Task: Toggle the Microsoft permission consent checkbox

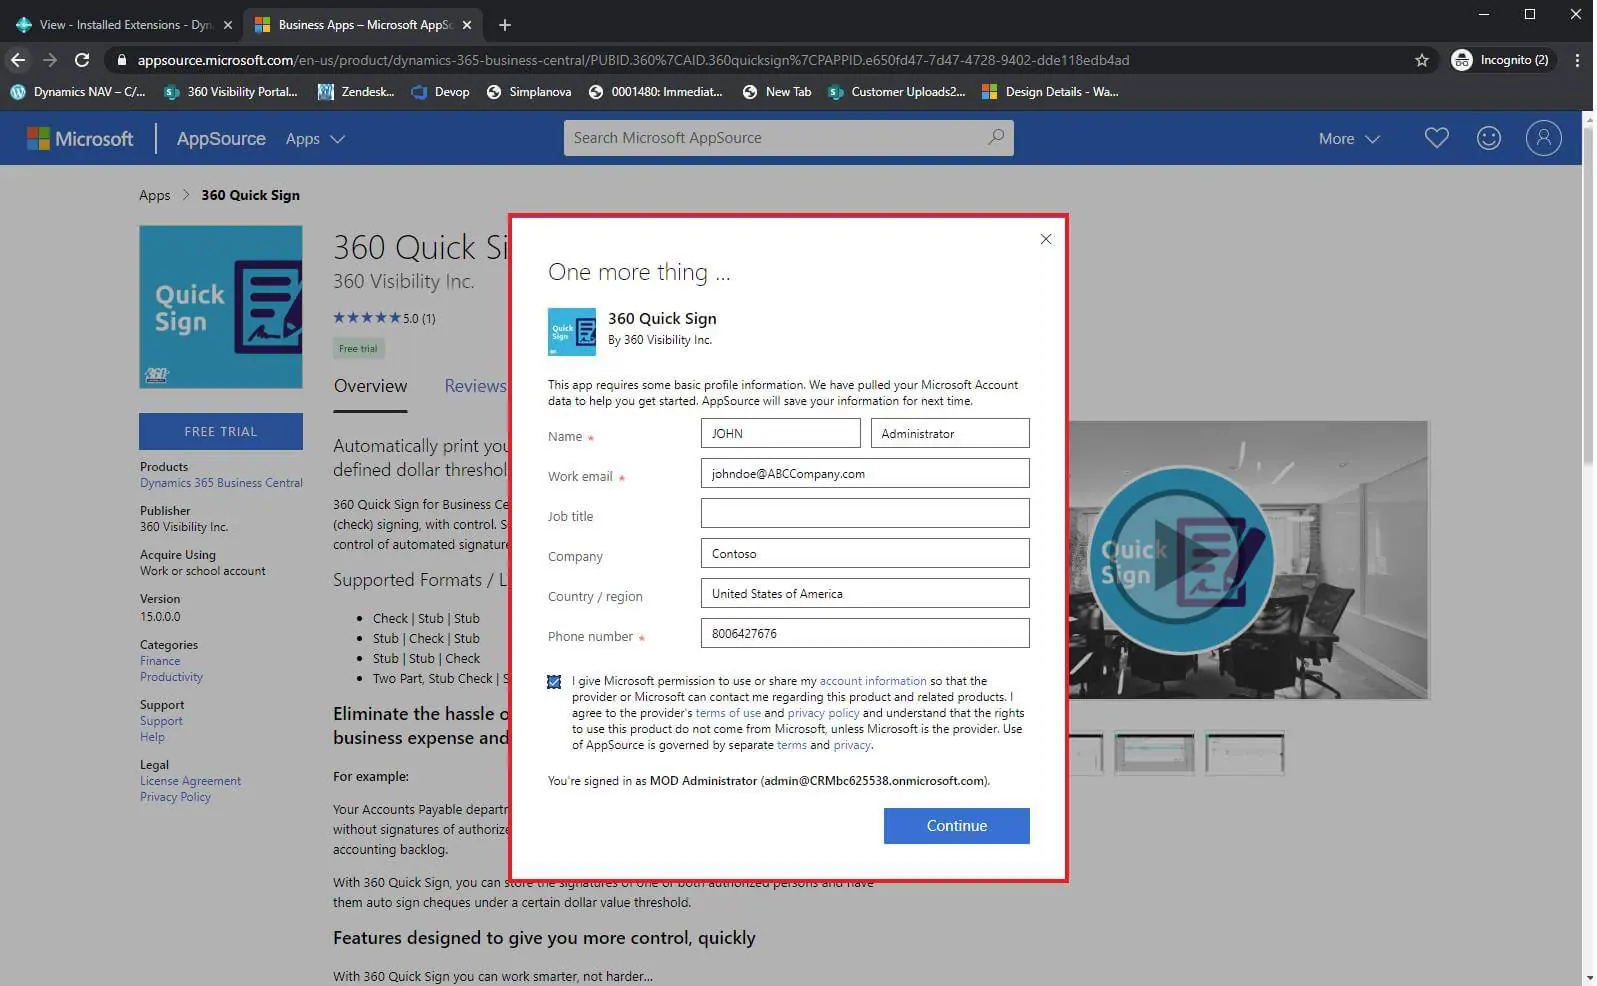Action: pyautogui.click(x=554, y=682)
